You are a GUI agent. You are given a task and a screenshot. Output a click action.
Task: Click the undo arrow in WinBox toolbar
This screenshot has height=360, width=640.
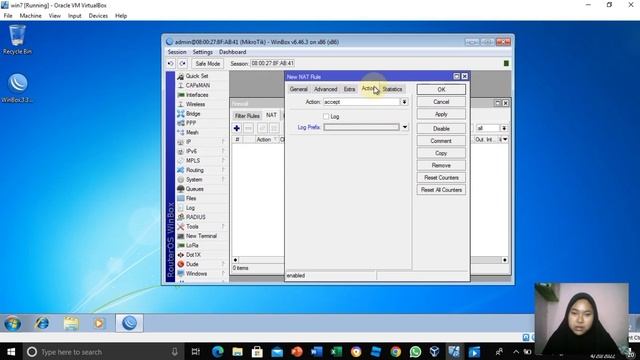coord(171,64)
